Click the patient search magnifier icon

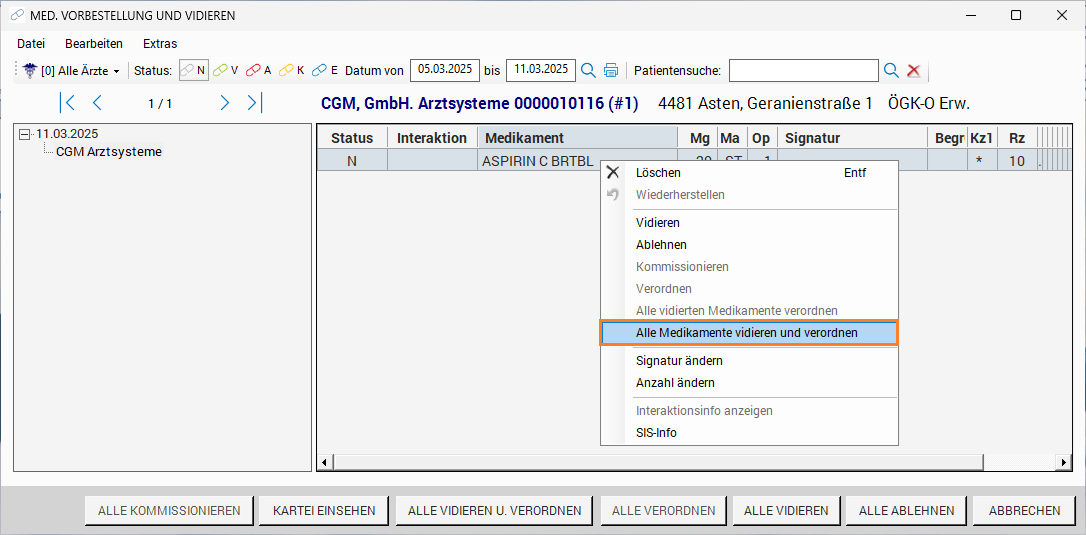(891, 70)
